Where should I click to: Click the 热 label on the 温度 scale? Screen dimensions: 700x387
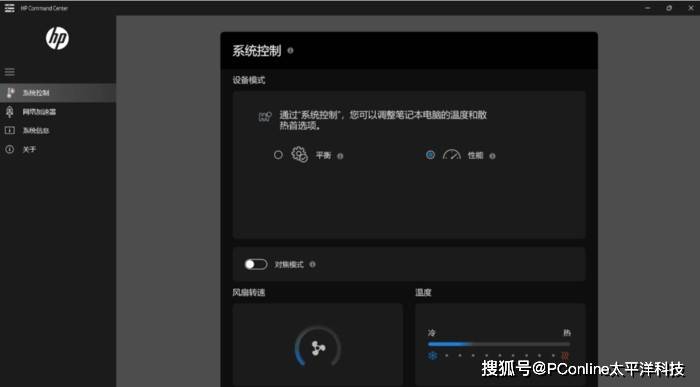(567, 333)
